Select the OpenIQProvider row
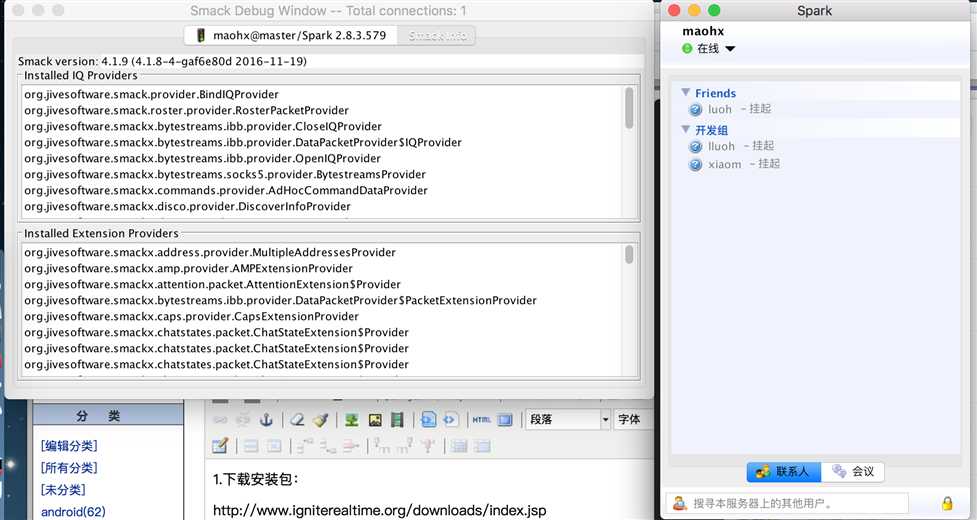 [x=322, y=159]
